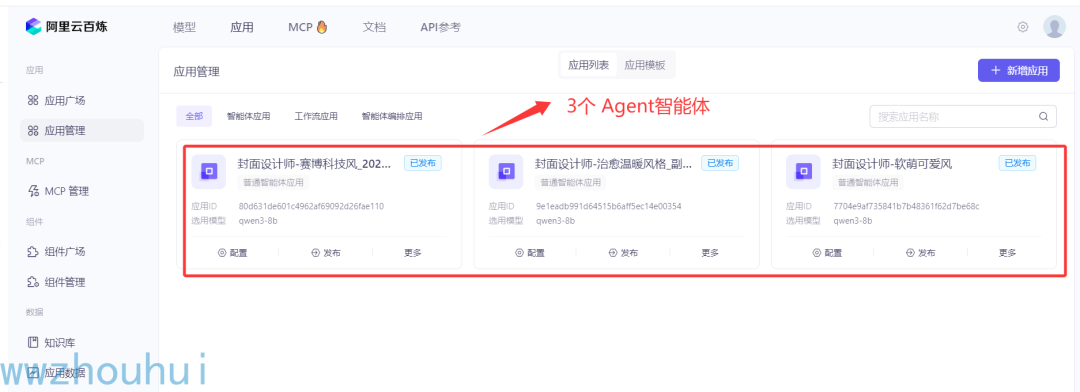
Task: Click the 新增应用 button
Action: point(1019,70)
